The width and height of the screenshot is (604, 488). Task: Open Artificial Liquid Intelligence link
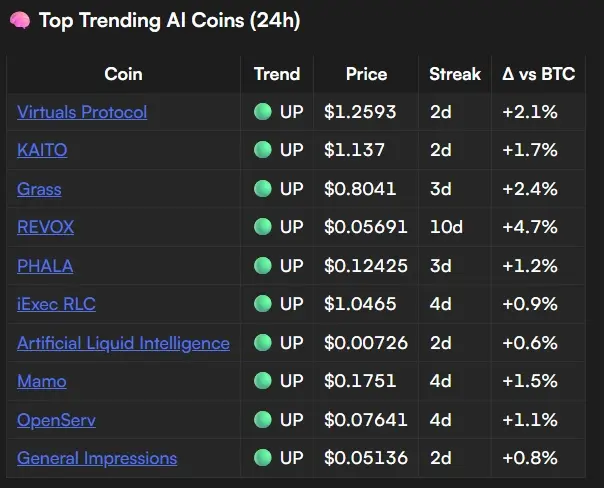tap(123, 343)
